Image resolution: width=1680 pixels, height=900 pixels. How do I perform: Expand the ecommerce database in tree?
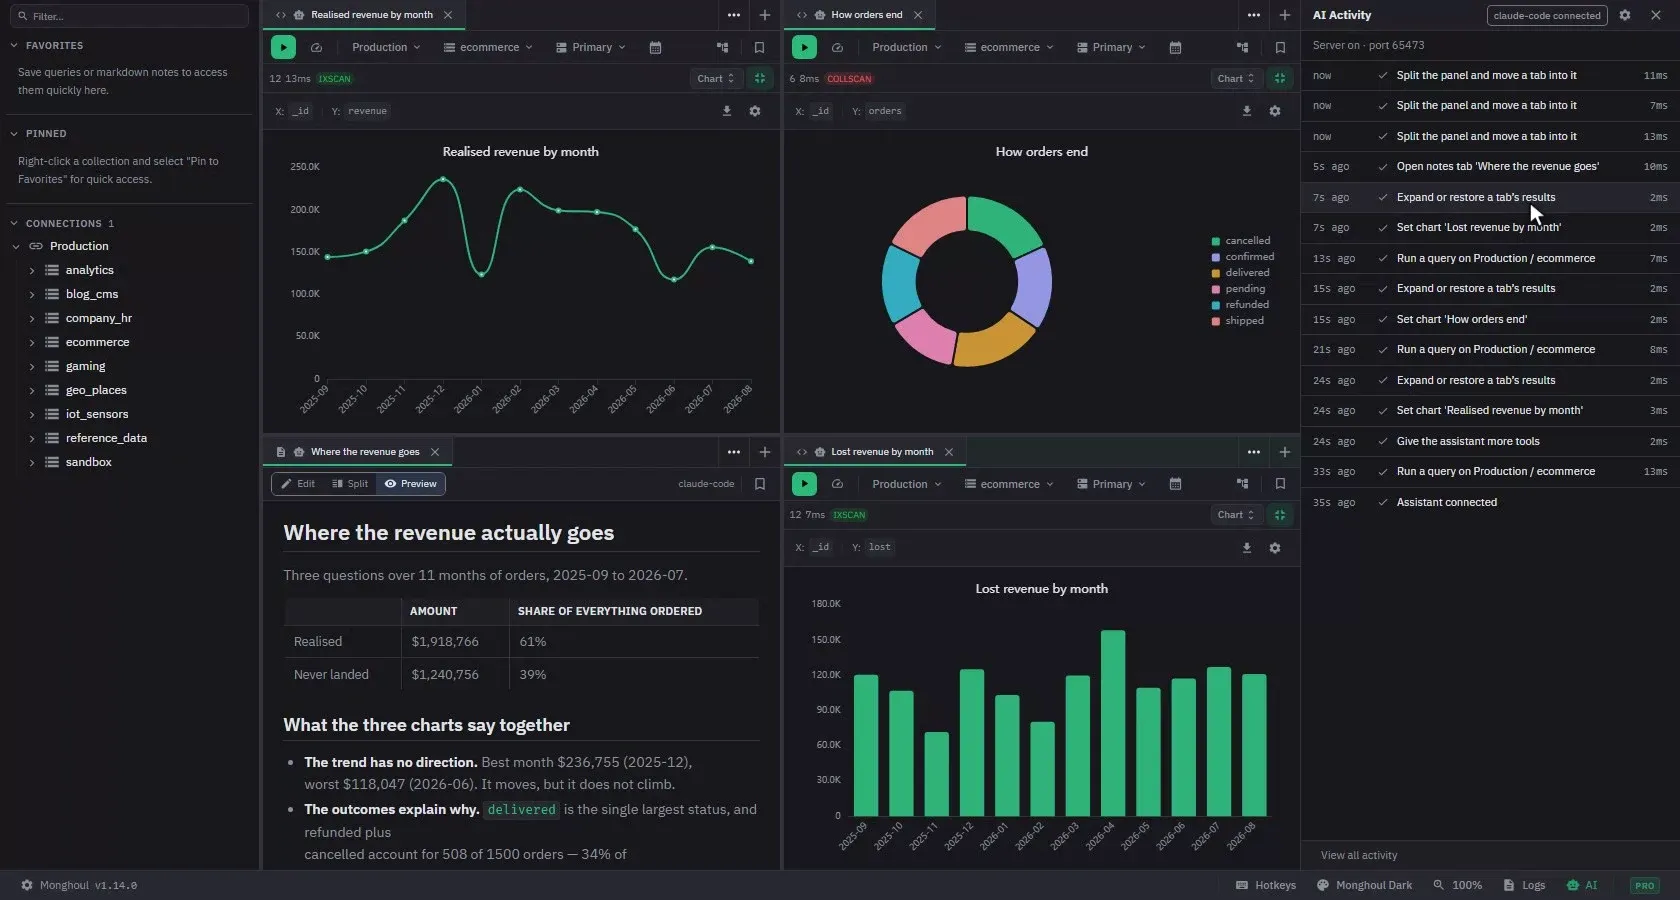point(32,342)
